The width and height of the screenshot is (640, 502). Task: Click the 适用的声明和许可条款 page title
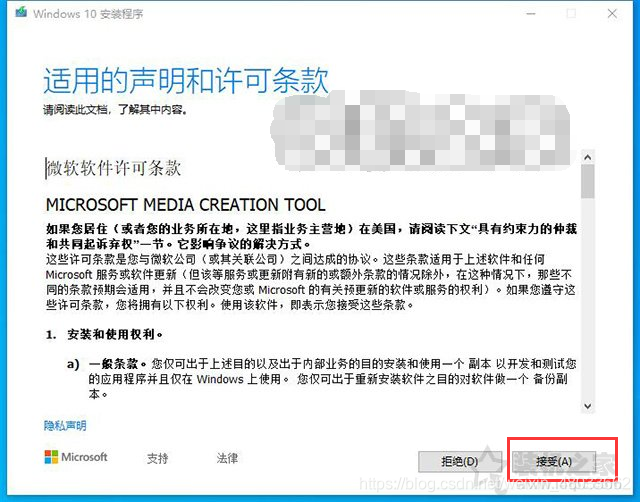(186, 80)
